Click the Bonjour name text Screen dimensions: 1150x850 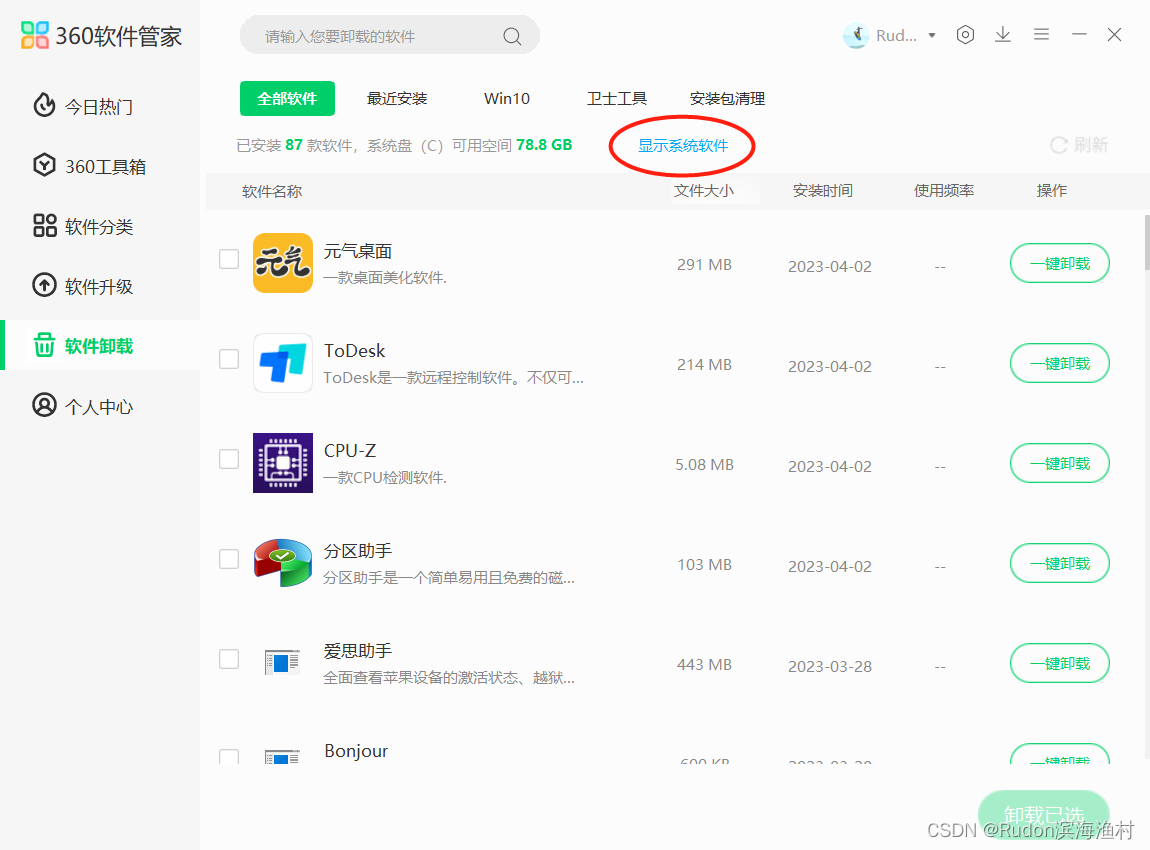[x=356, y=751]
